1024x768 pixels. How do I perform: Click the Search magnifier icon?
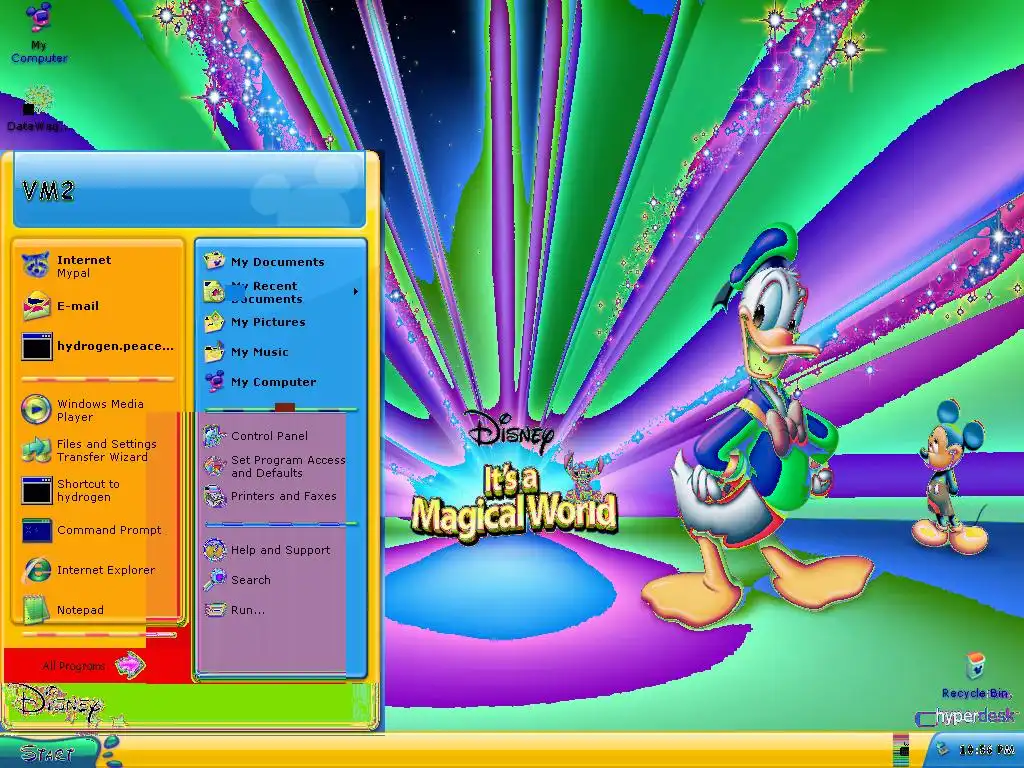214,579
